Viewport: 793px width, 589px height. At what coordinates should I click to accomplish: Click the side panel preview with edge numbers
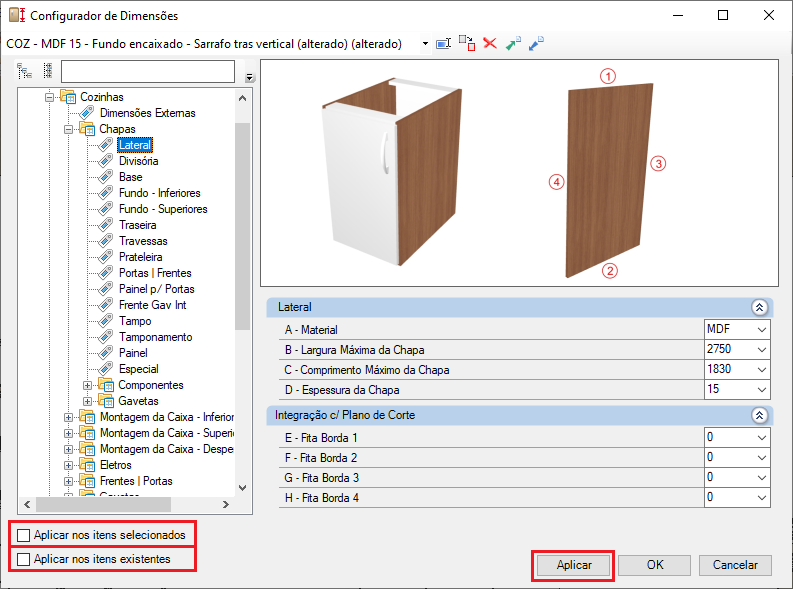pos(608,174)
